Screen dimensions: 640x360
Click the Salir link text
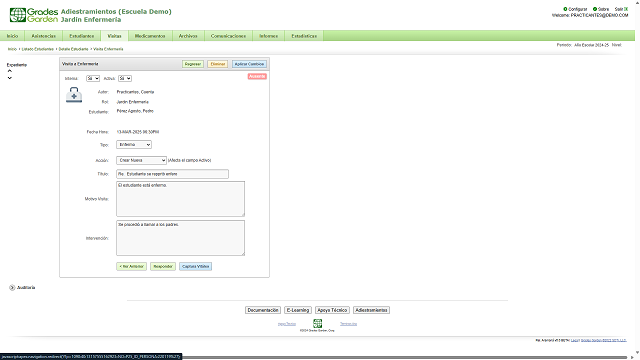point(619,9)
